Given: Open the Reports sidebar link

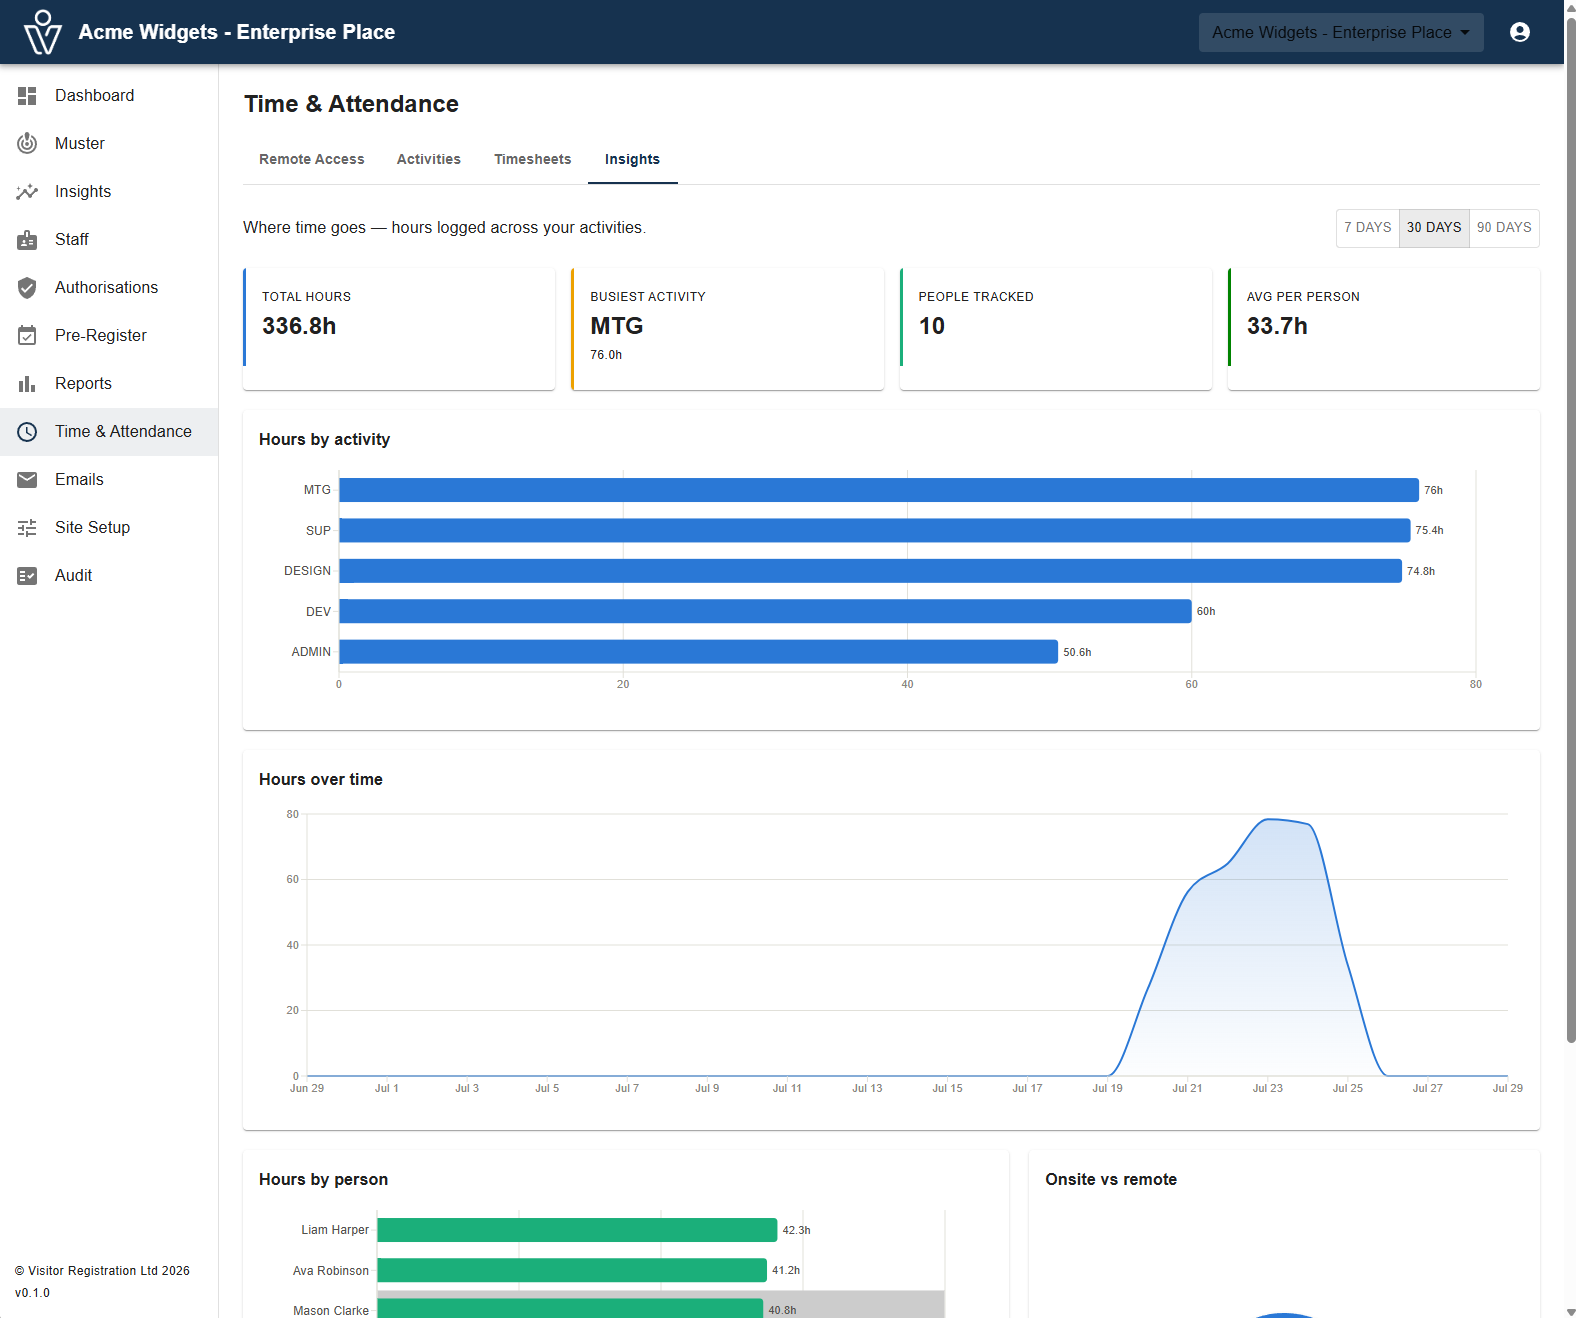Looking at the screenshot, I should [109, 384].
